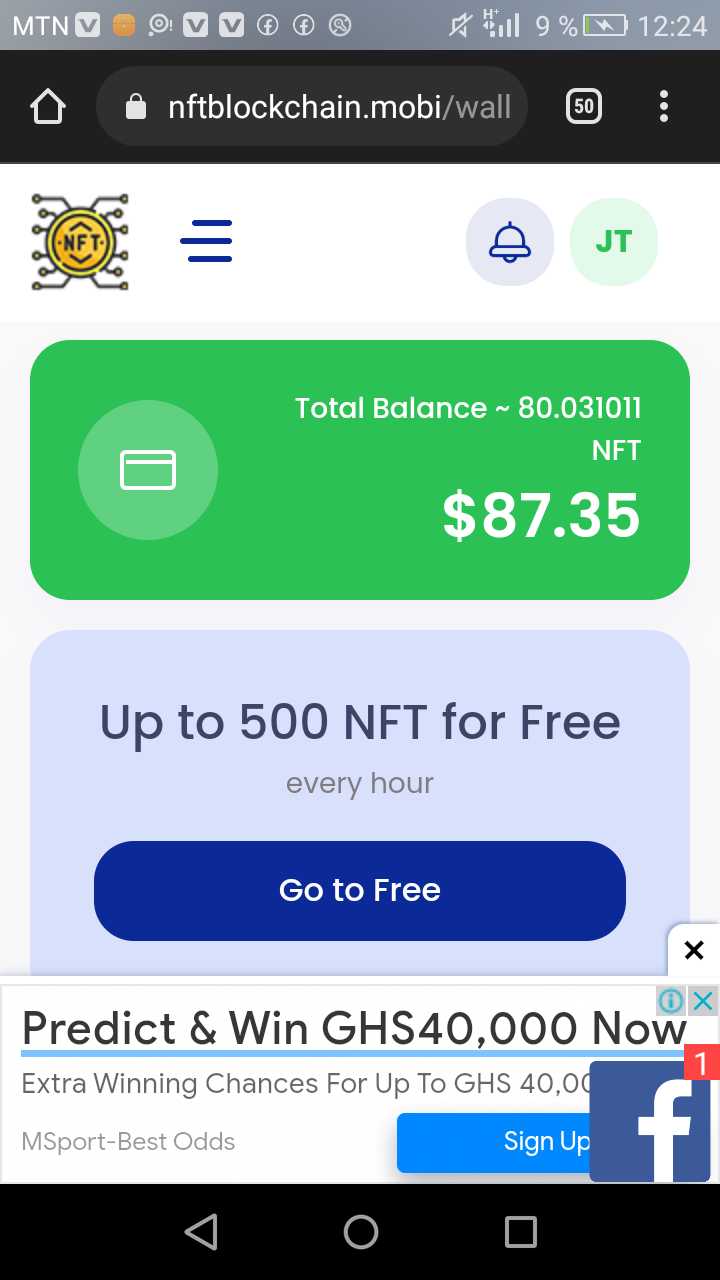This screenshot has height=1280, width=720.
Task: Tap the browser home icon
Action: pyautogui.click(x=48, y=106)
